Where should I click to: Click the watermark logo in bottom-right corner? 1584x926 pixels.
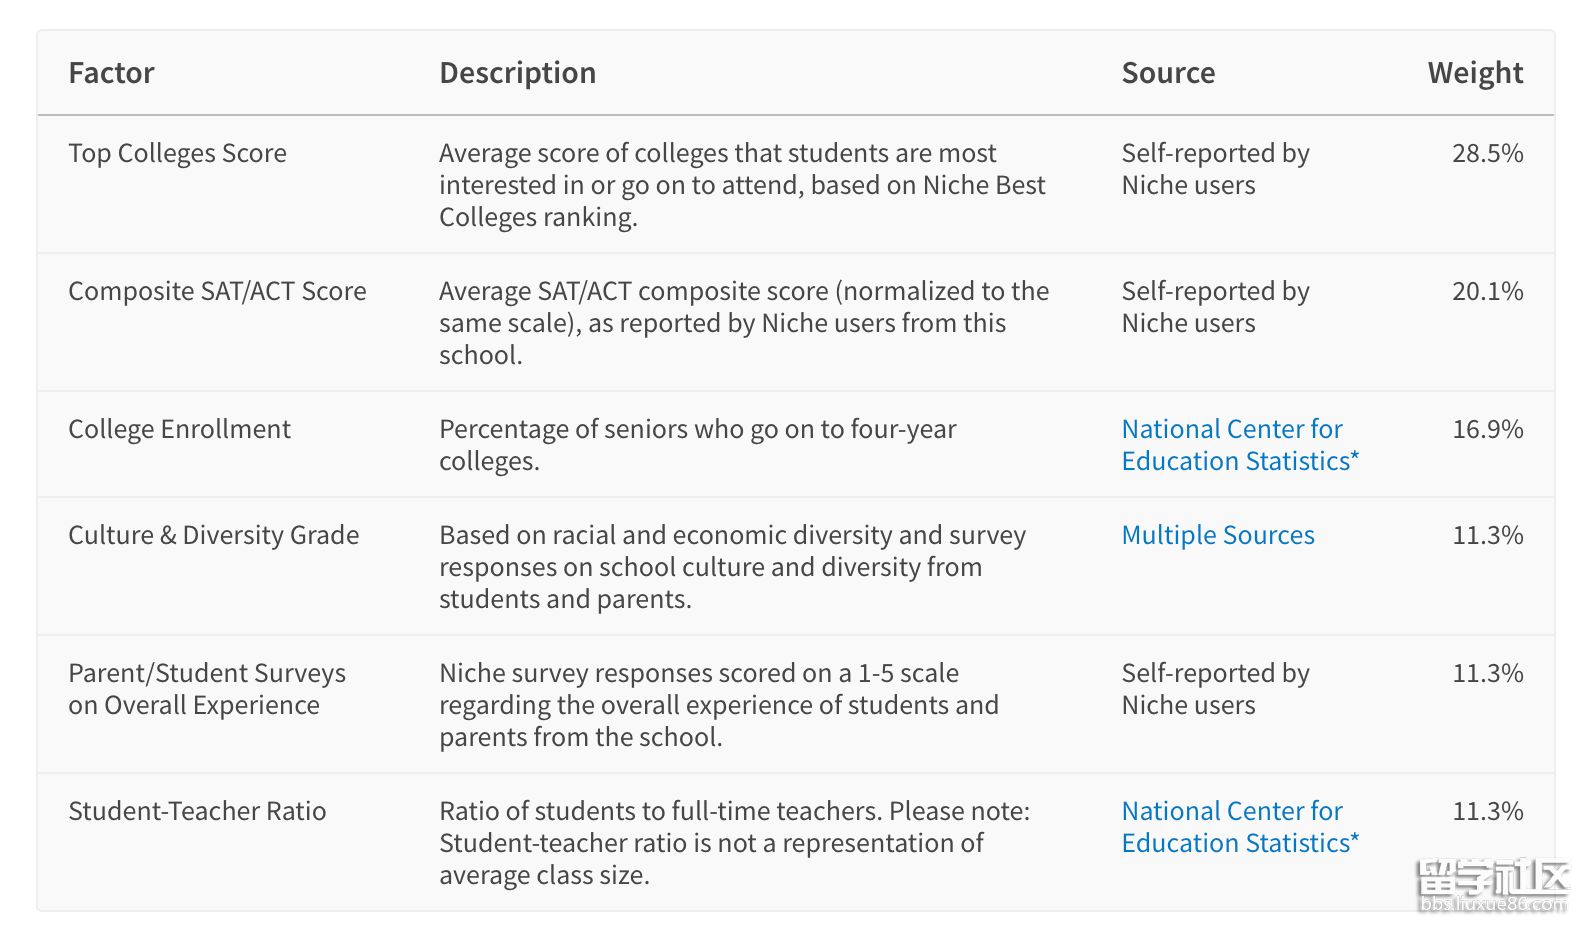[1493, 886]
